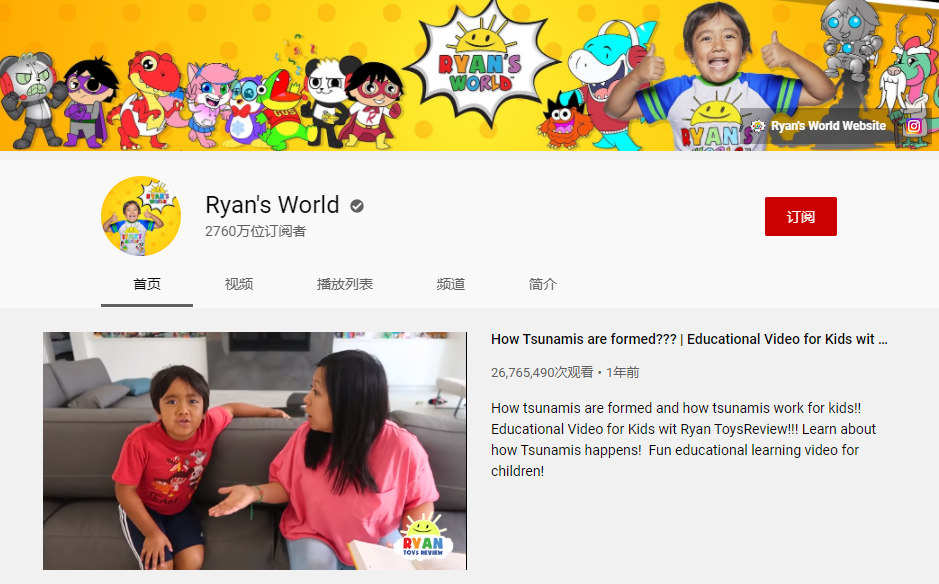Open the 'How Tsunamis are formed???' video title
The height and width of the screenshot is (584, 939).
point(689,339)
